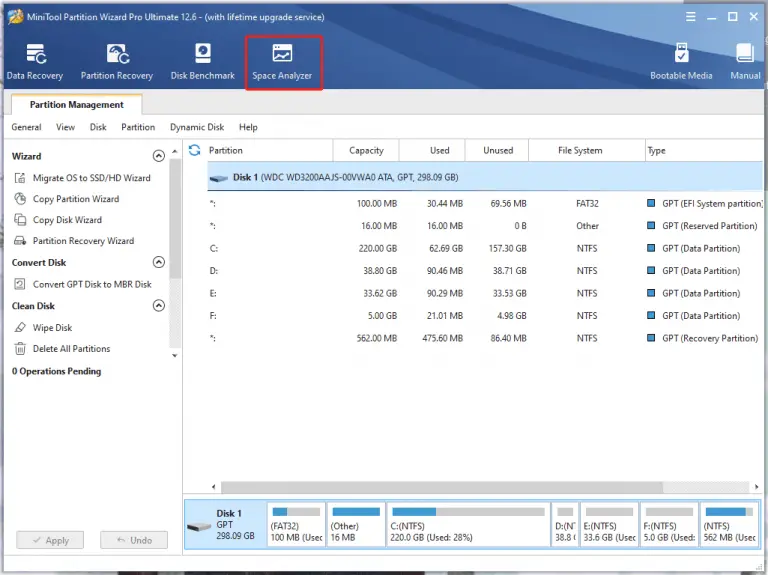Launch Partition Recovery from the toolbar

point(117,62)
